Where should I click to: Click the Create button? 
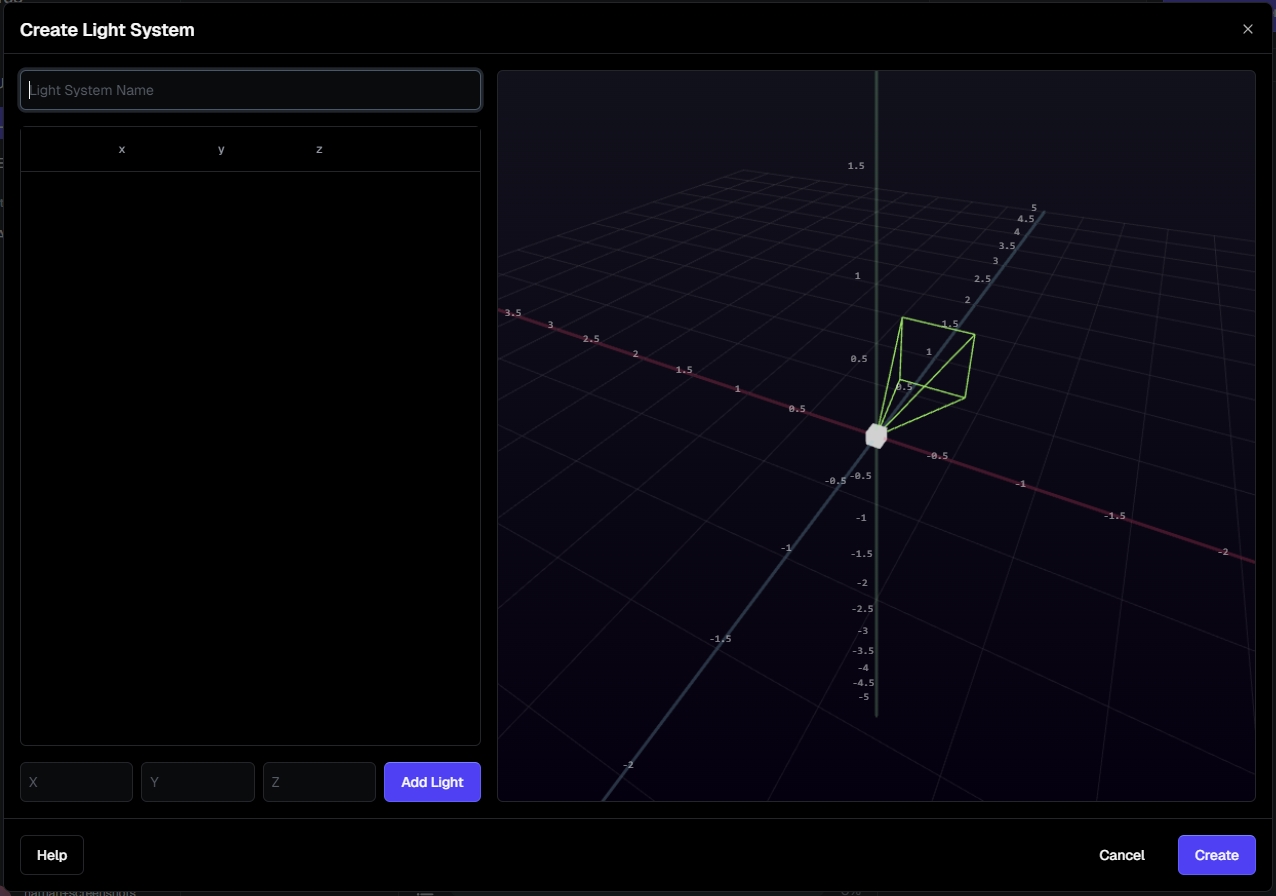tap(1216, 855)
